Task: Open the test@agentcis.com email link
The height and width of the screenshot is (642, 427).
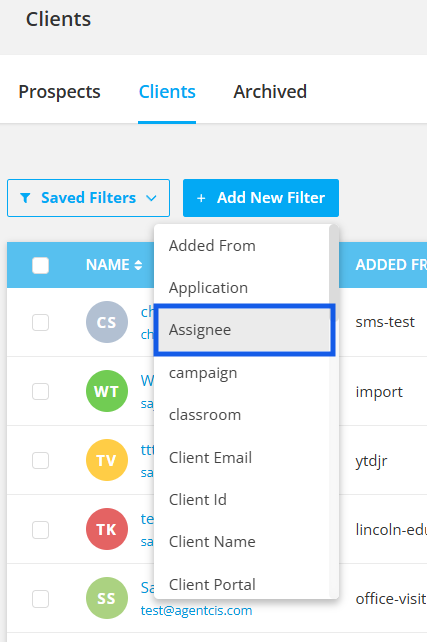Action: [x=197, y=610]
